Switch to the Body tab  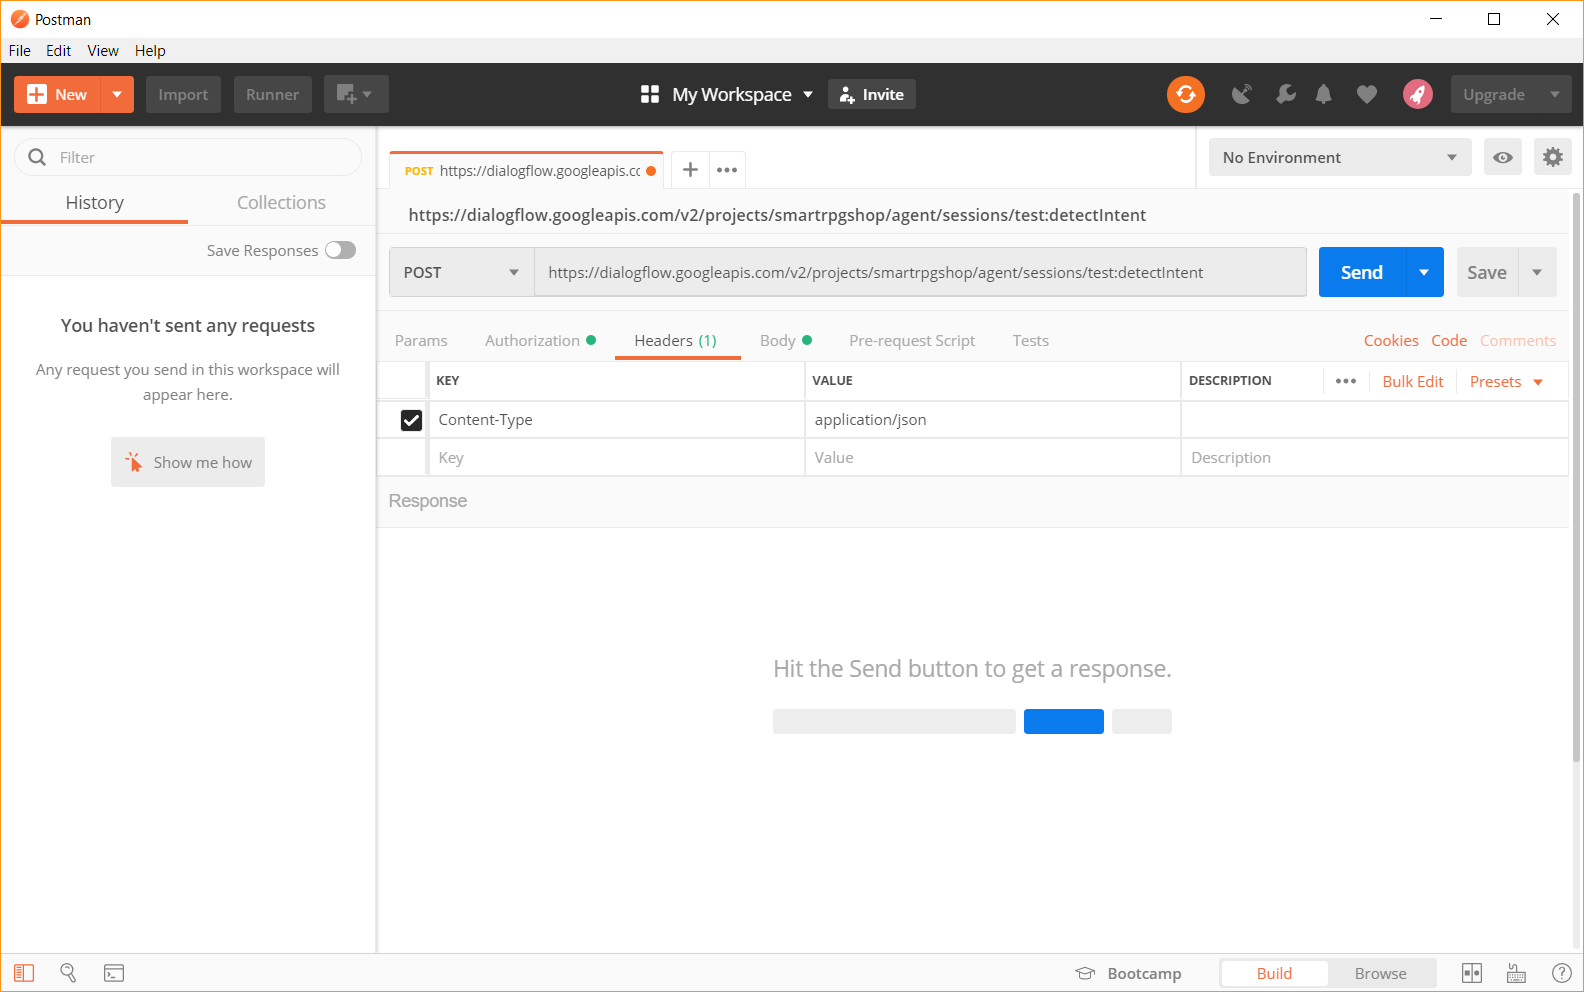(785, 340)
